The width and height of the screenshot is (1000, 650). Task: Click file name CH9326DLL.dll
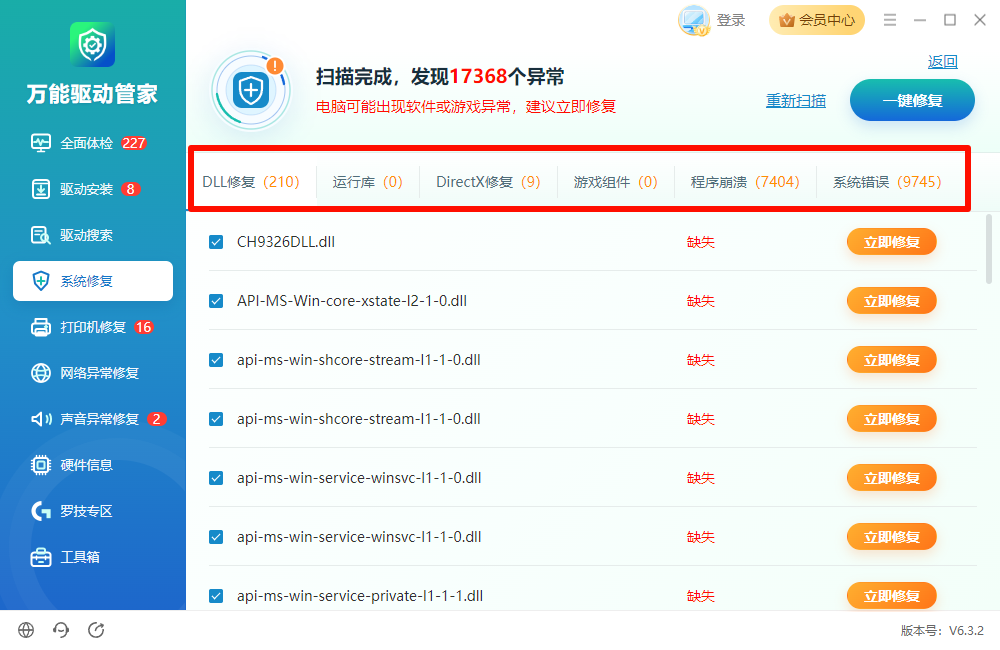(286, 242)
